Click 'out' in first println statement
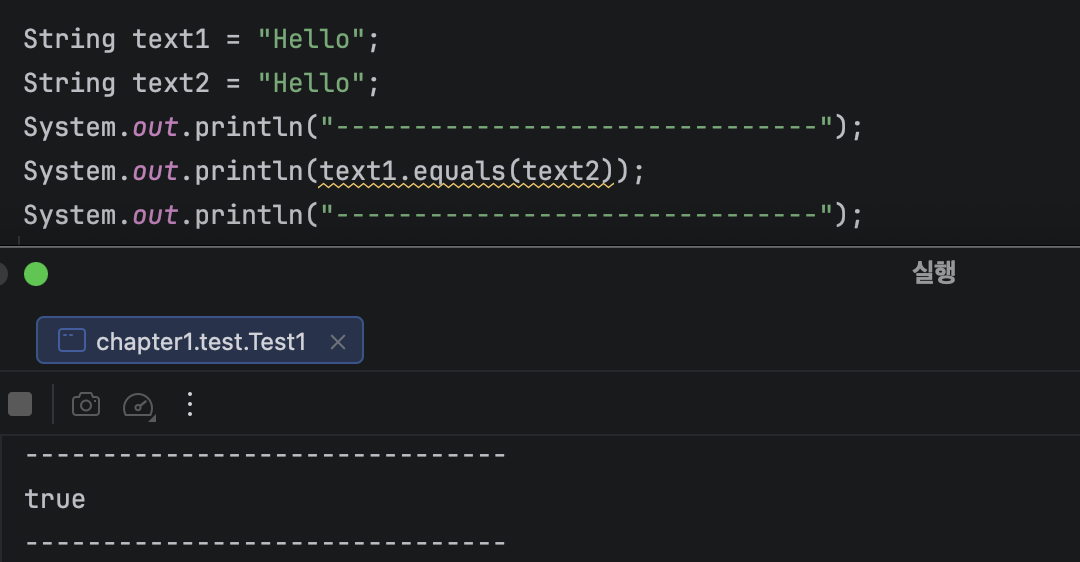This screenshot has height=562, width=1080. pos(155,127)
